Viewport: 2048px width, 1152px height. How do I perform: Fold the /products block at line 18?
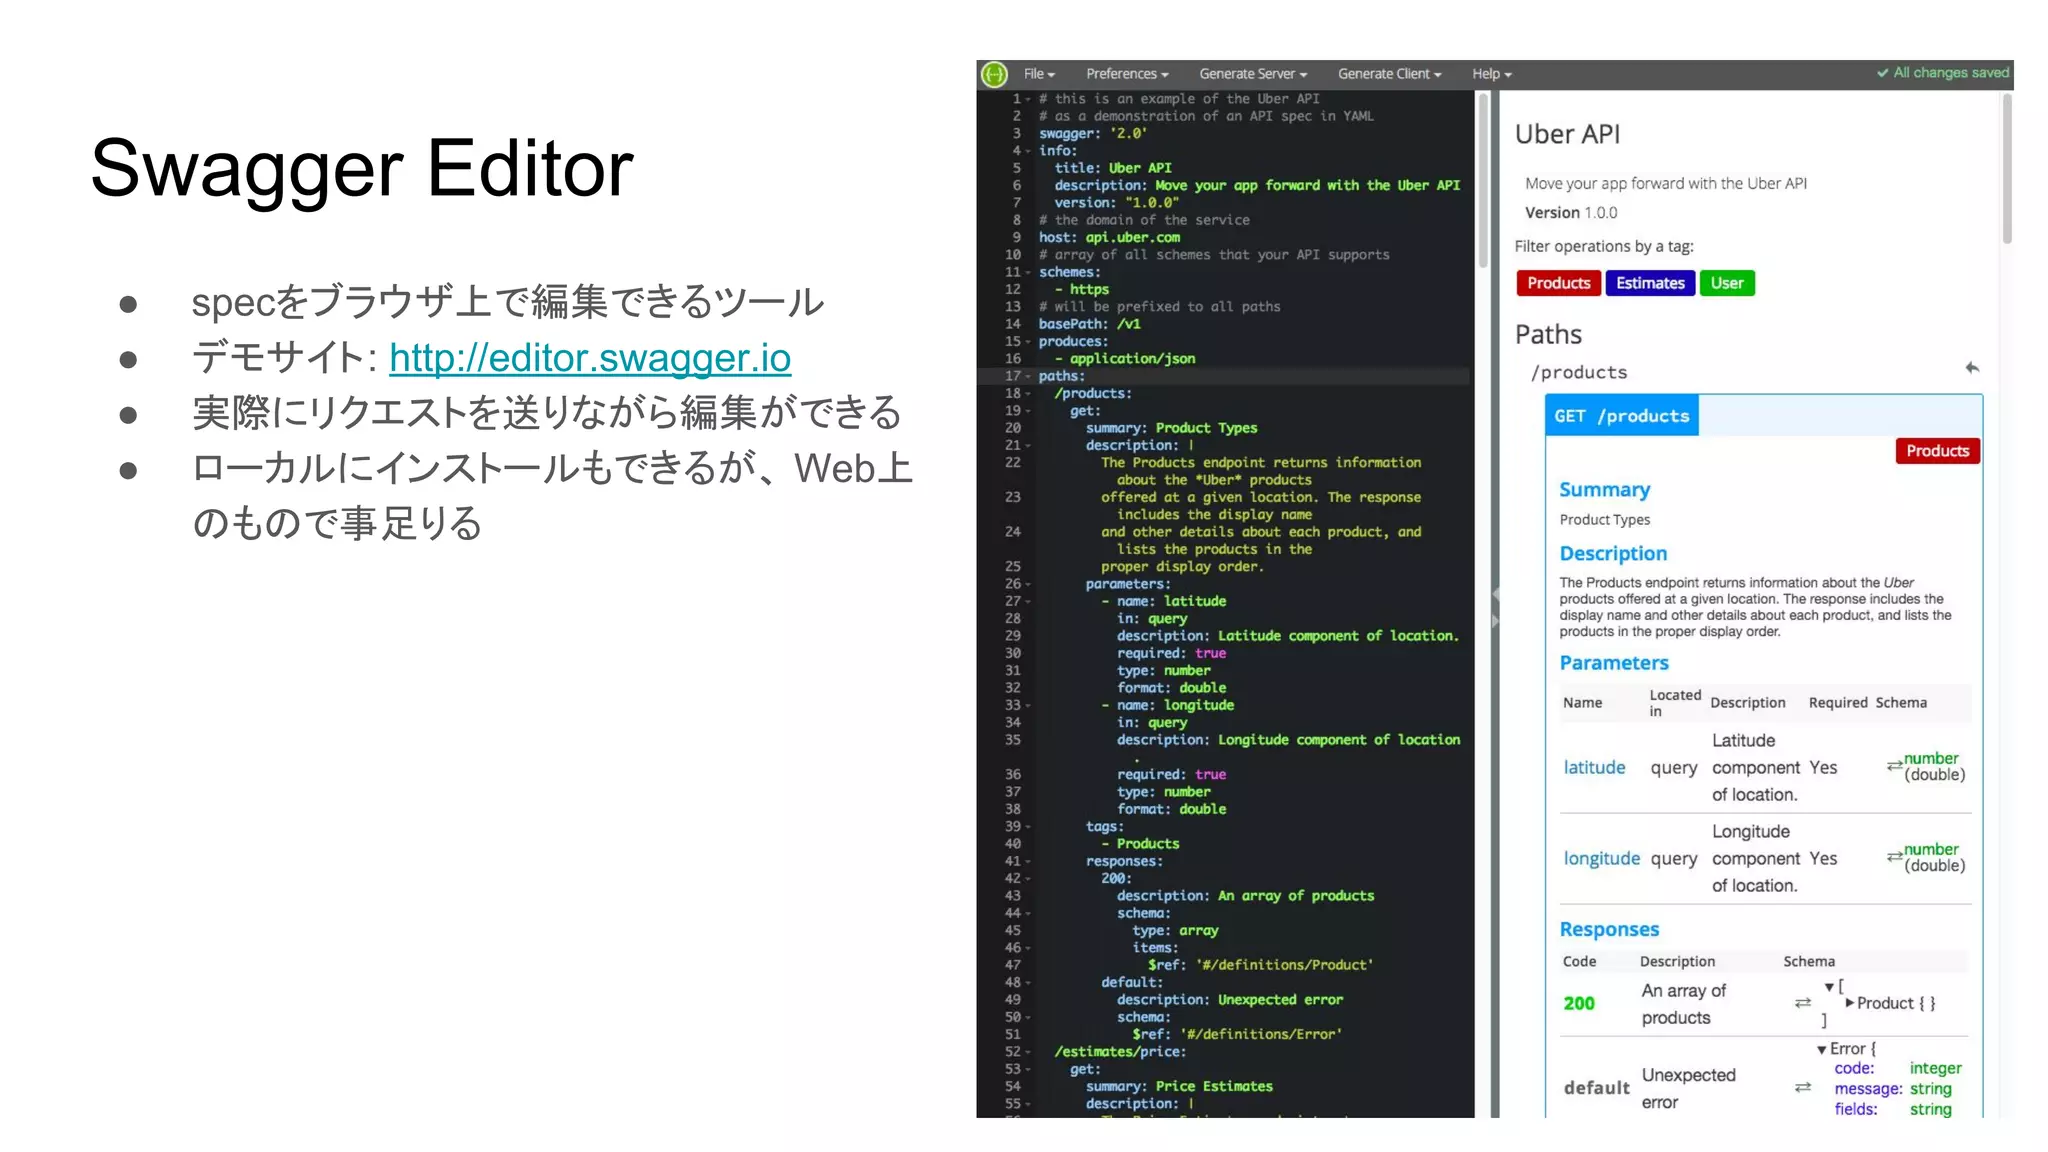point(1028,394)
